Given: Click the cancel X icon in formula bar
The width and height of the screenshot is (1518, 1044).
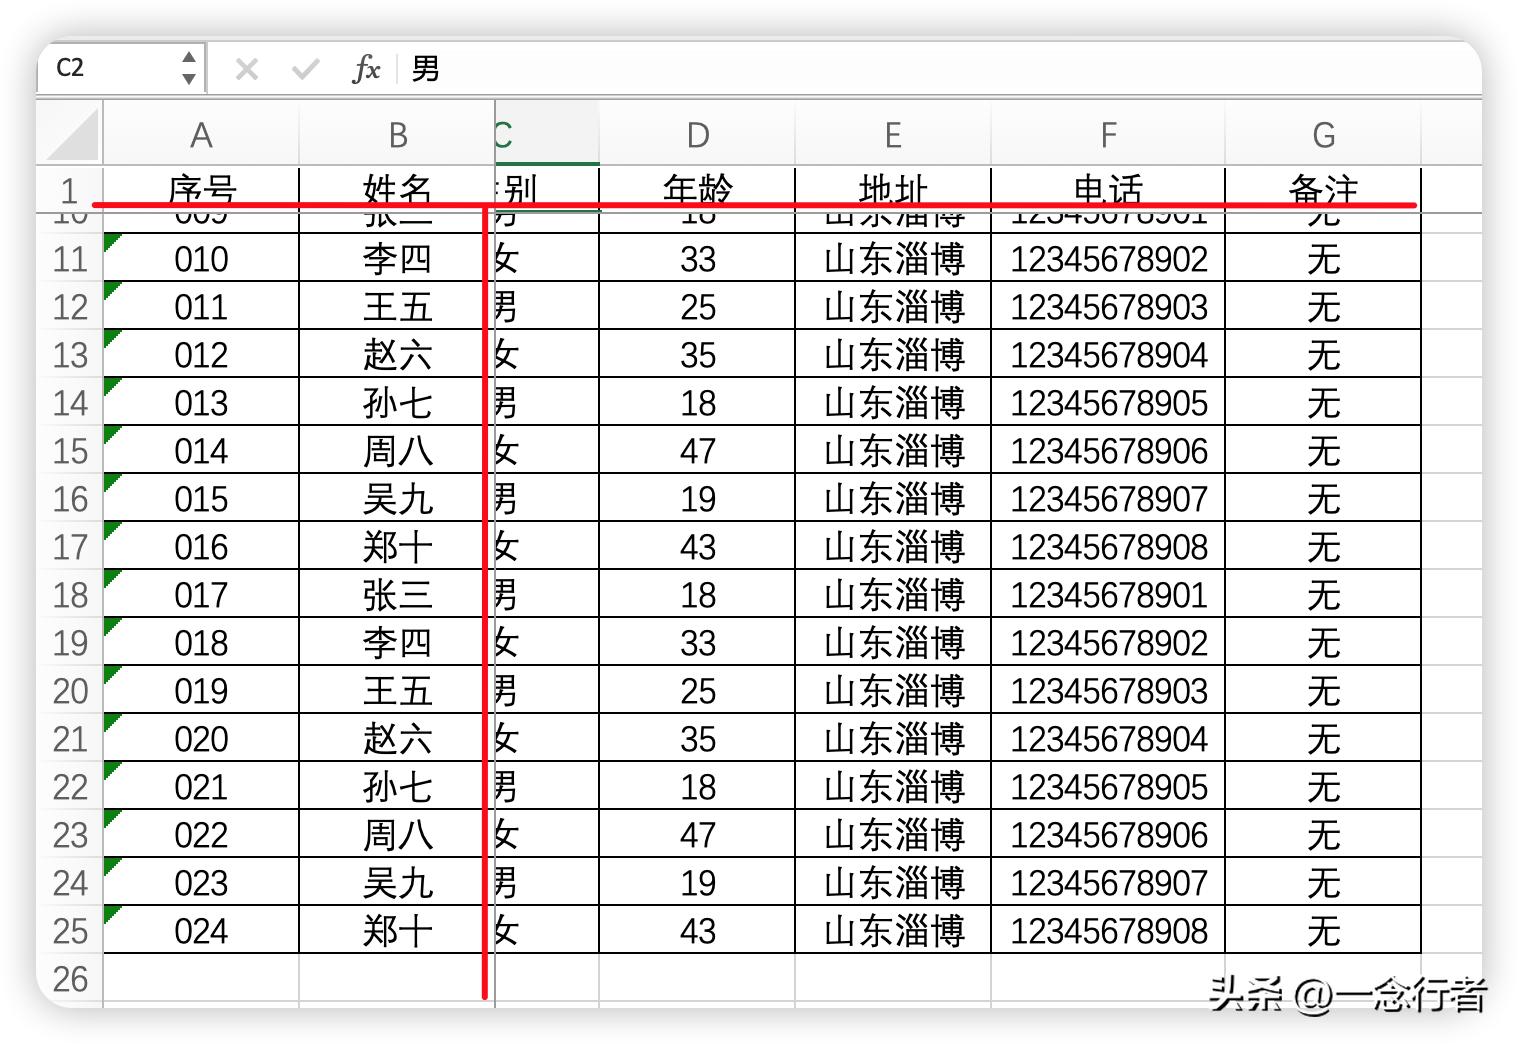Looking at the screenshot, I should point(246,69).
